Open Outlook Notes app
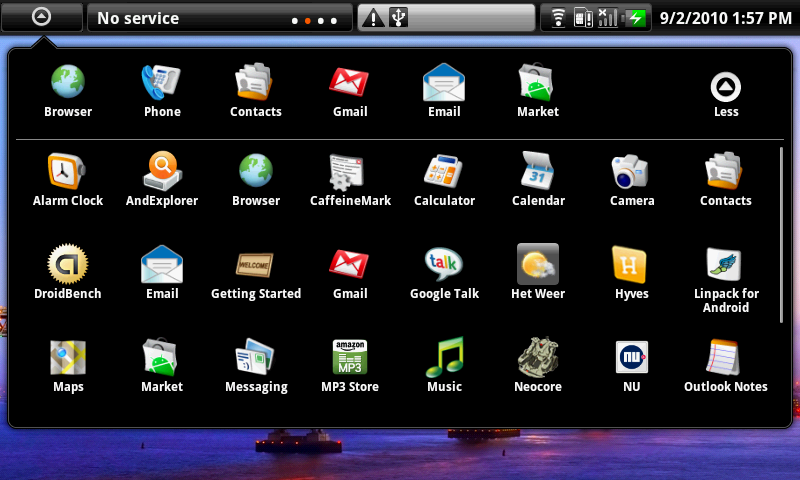The width and height of the screenshot is (800, 480). click(x=726, y=366)
